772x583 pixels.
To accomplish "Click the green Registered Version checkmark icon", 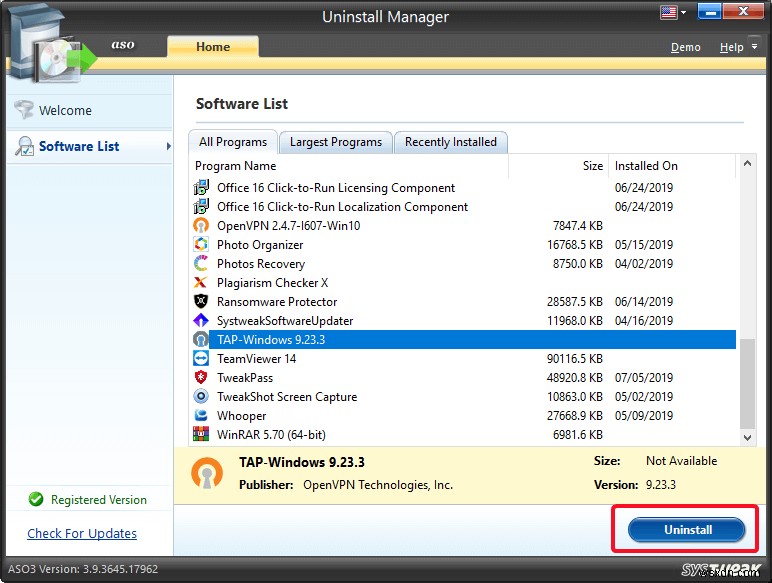I will click(x=35, y=499).
